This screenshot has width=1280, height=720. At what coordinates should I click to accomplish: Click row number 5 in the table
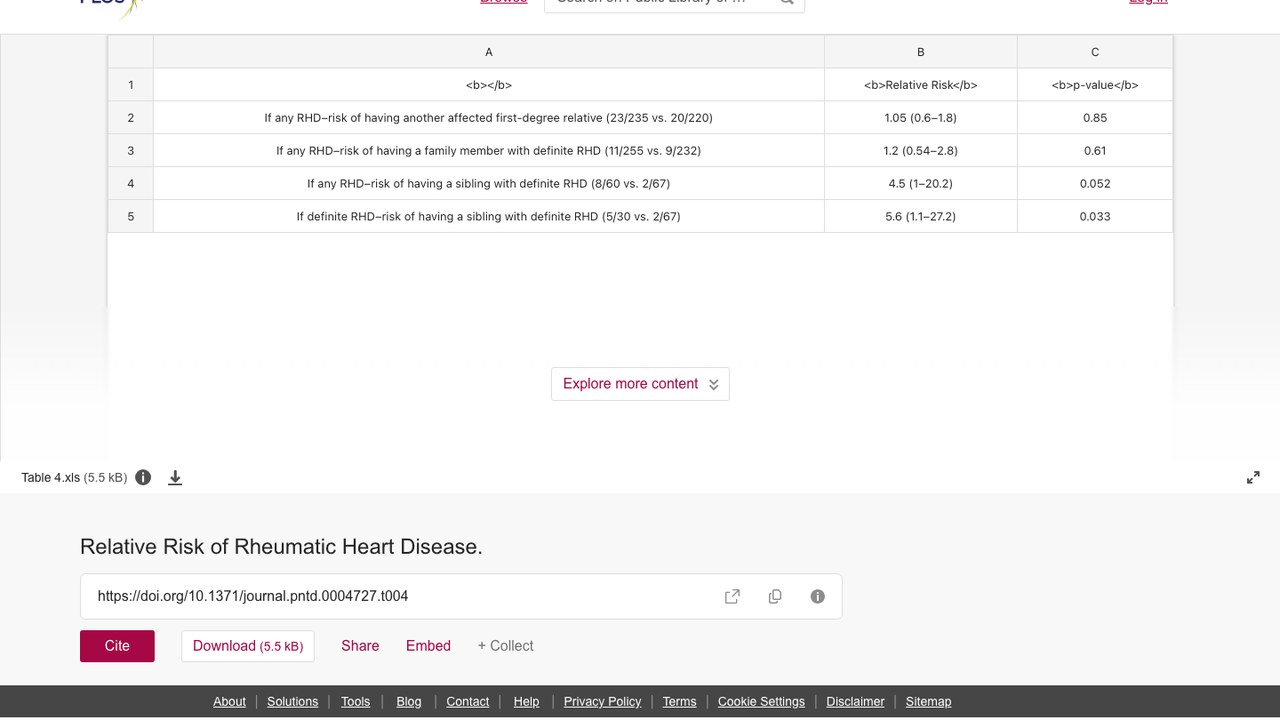[131, 216]
